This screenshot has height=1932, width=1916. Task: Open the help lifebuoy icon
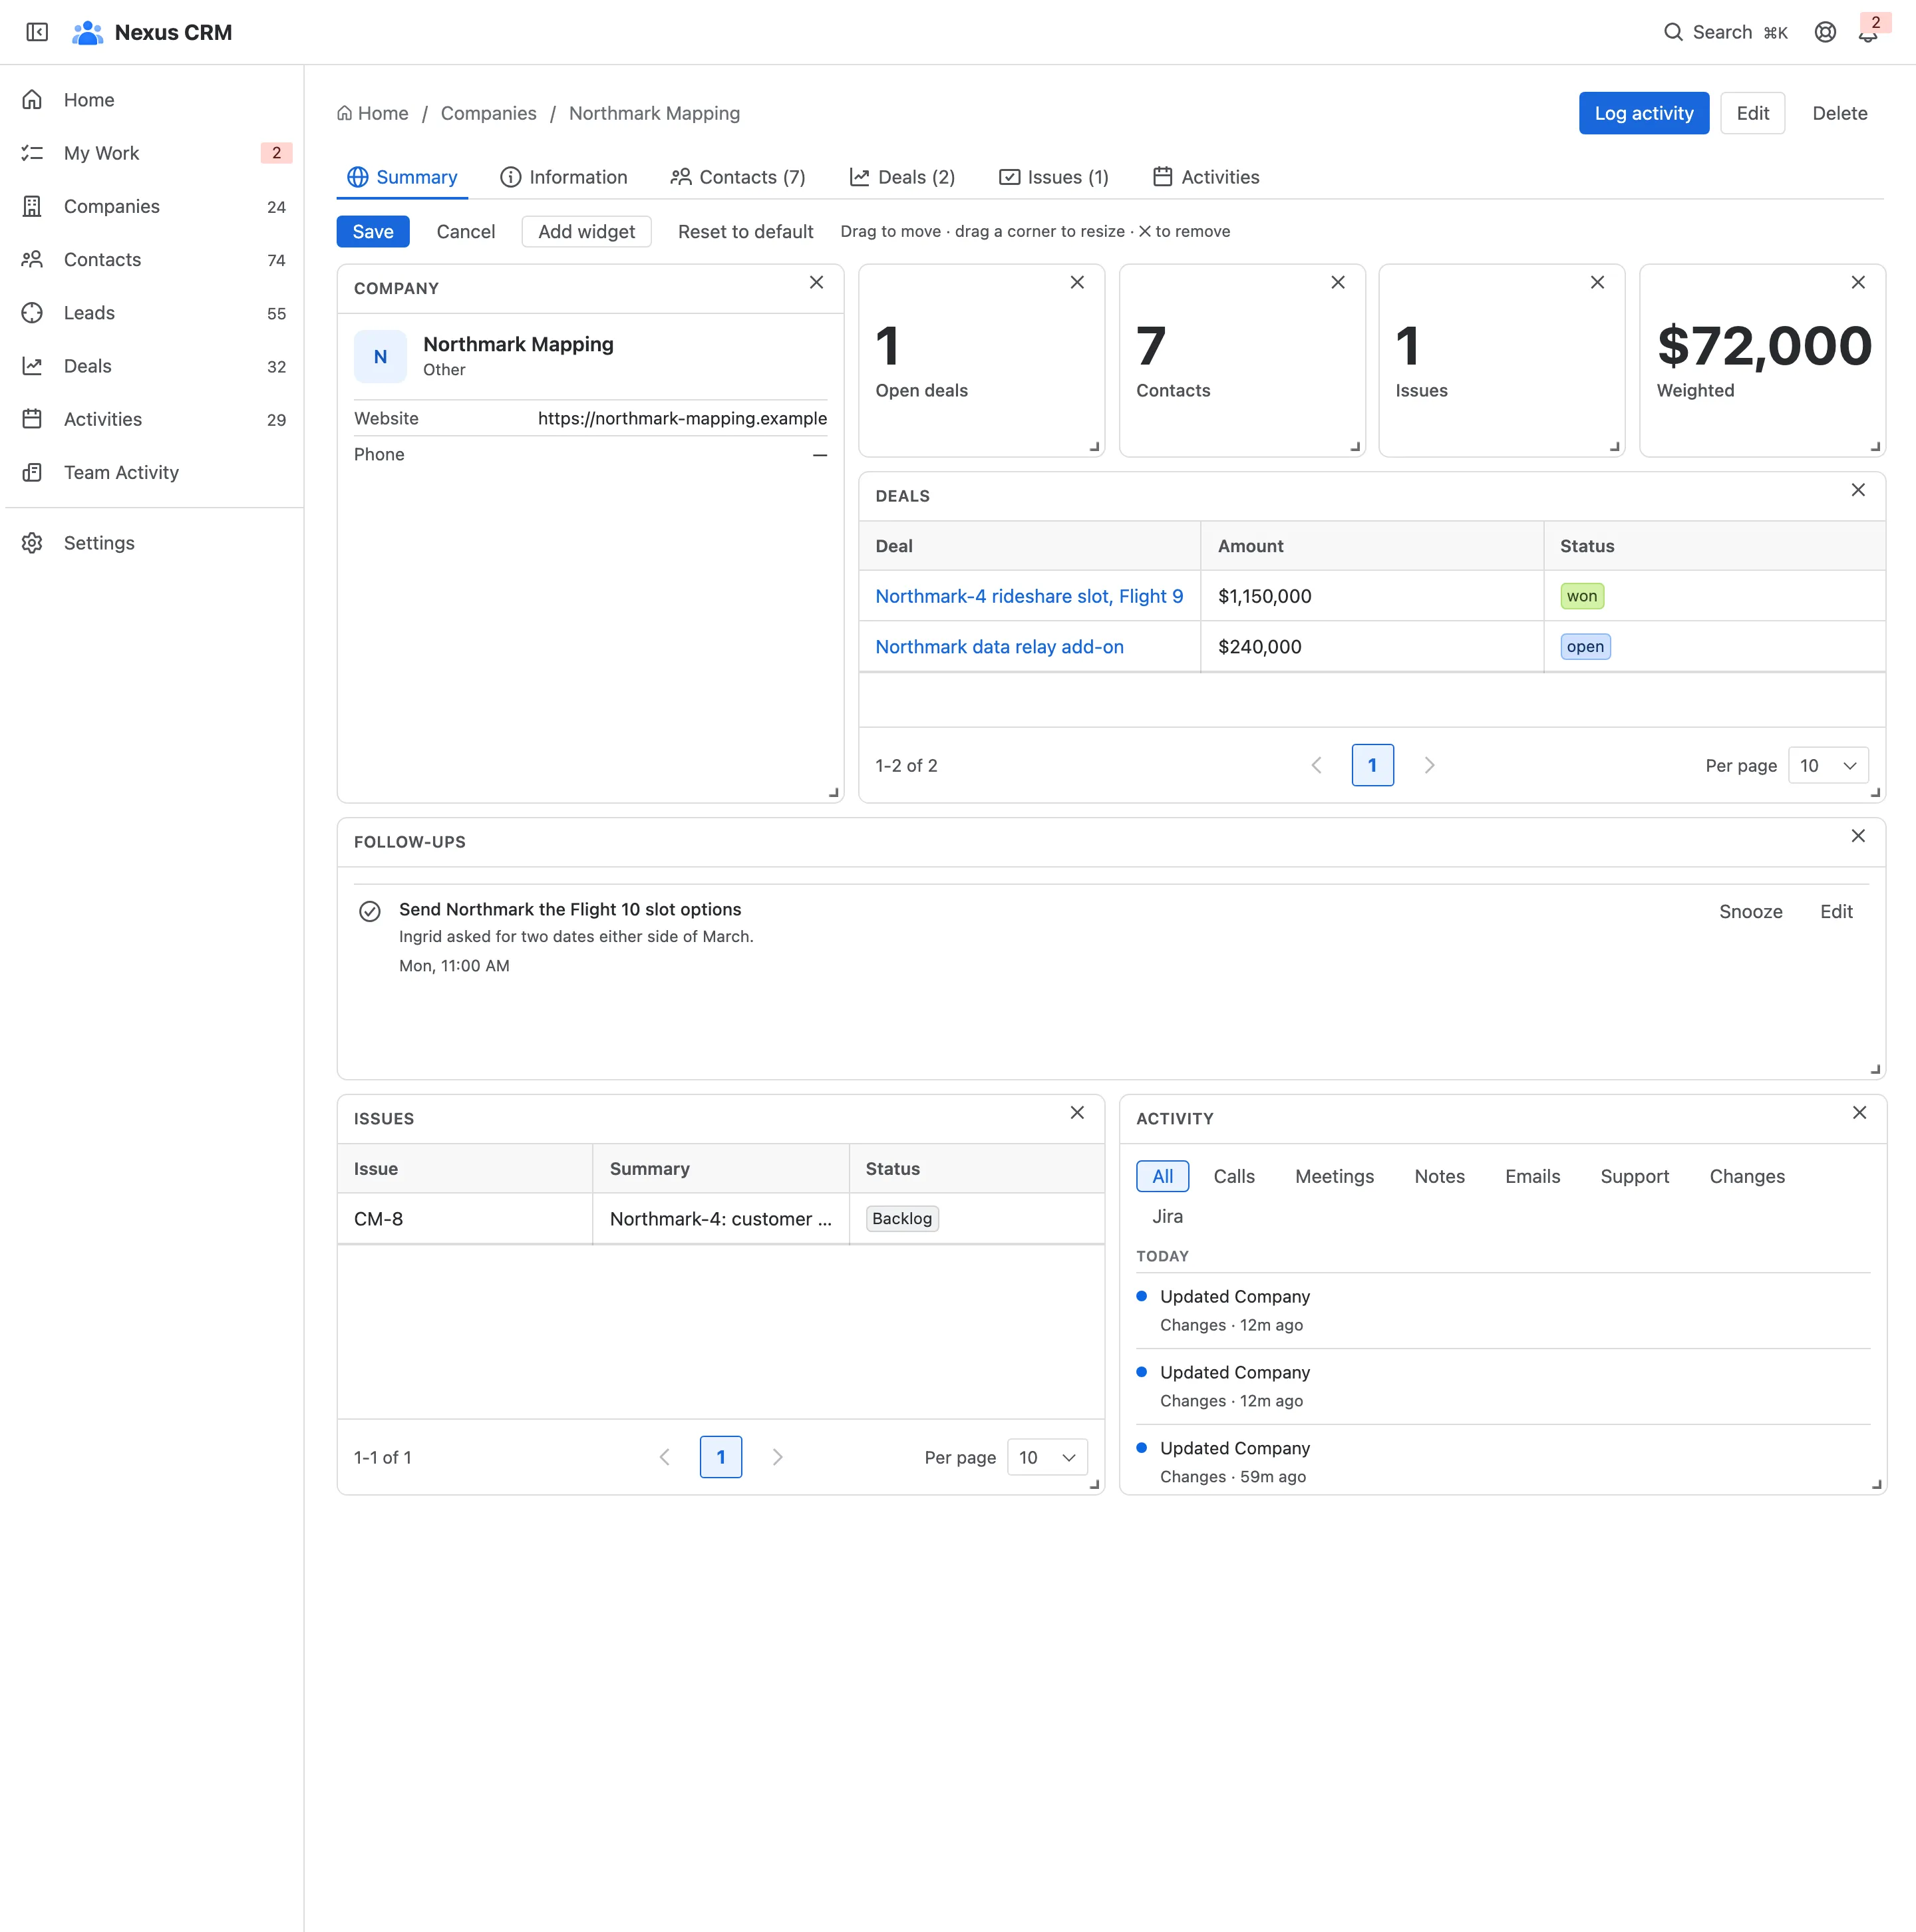[1825, 32]
